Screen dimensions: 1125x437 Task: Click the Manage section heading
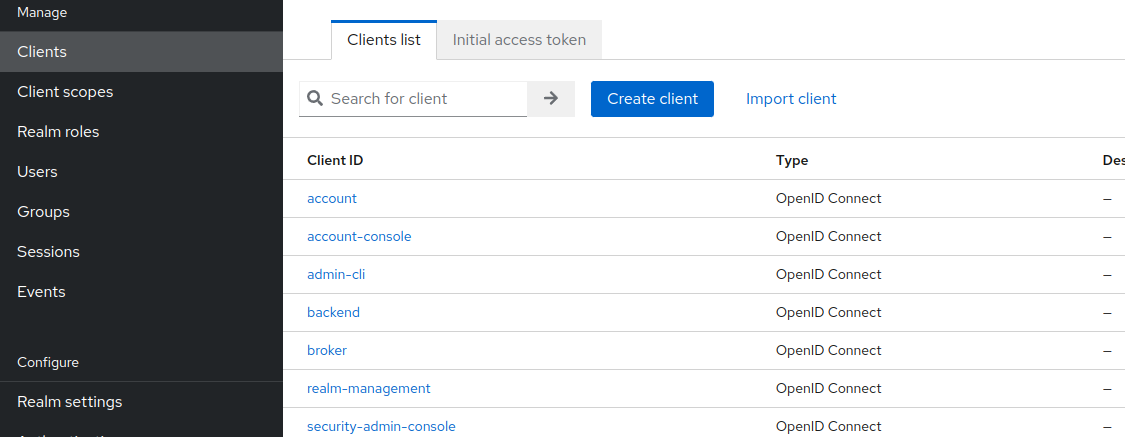pos(42,12)
